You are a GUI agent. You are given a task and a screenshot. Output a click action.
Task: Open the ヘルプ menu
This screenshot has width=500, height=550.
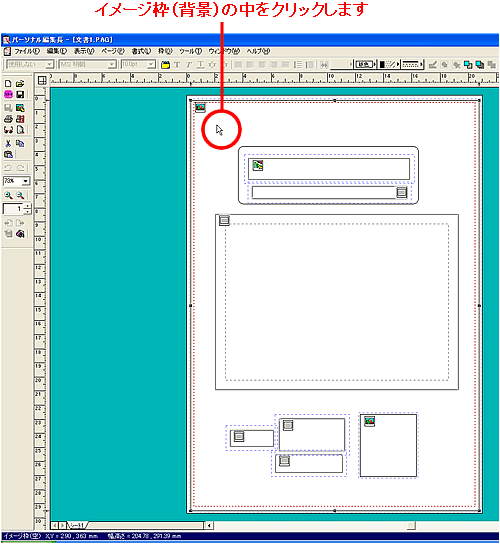[x=258, y=51]
